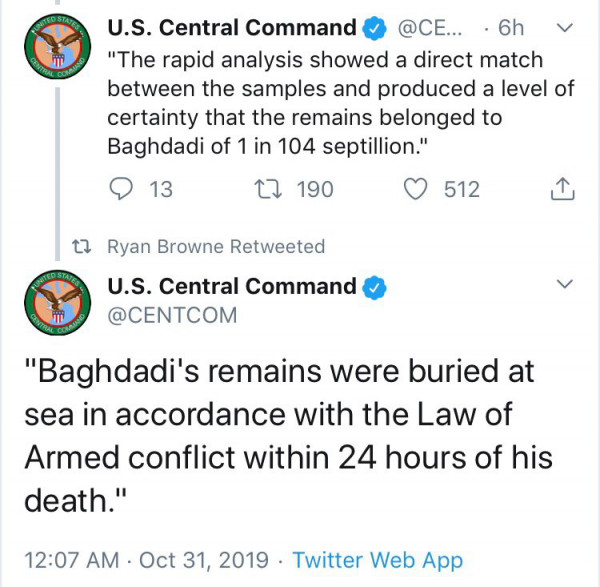Click the reply icon with 13 replies
Image resolution: width=600 pixels, height=587 pixels.
tap(122, 189)
